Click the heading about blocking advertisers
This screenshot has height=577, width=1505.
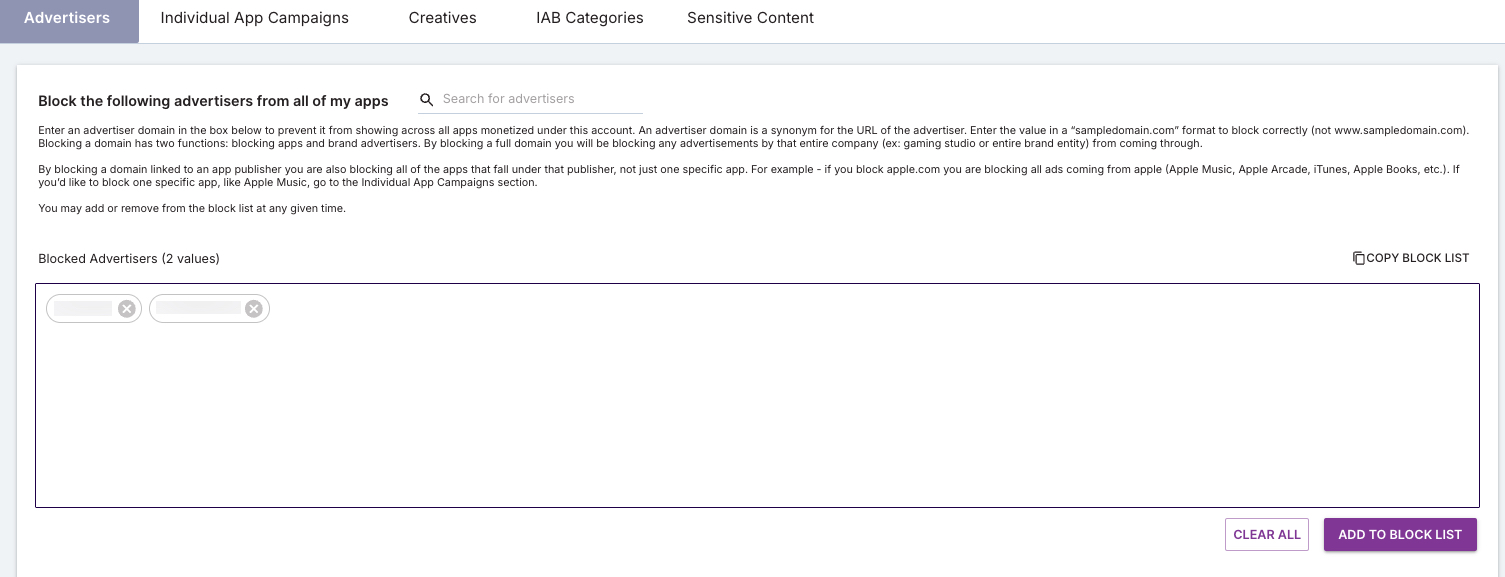coord(213,101)
